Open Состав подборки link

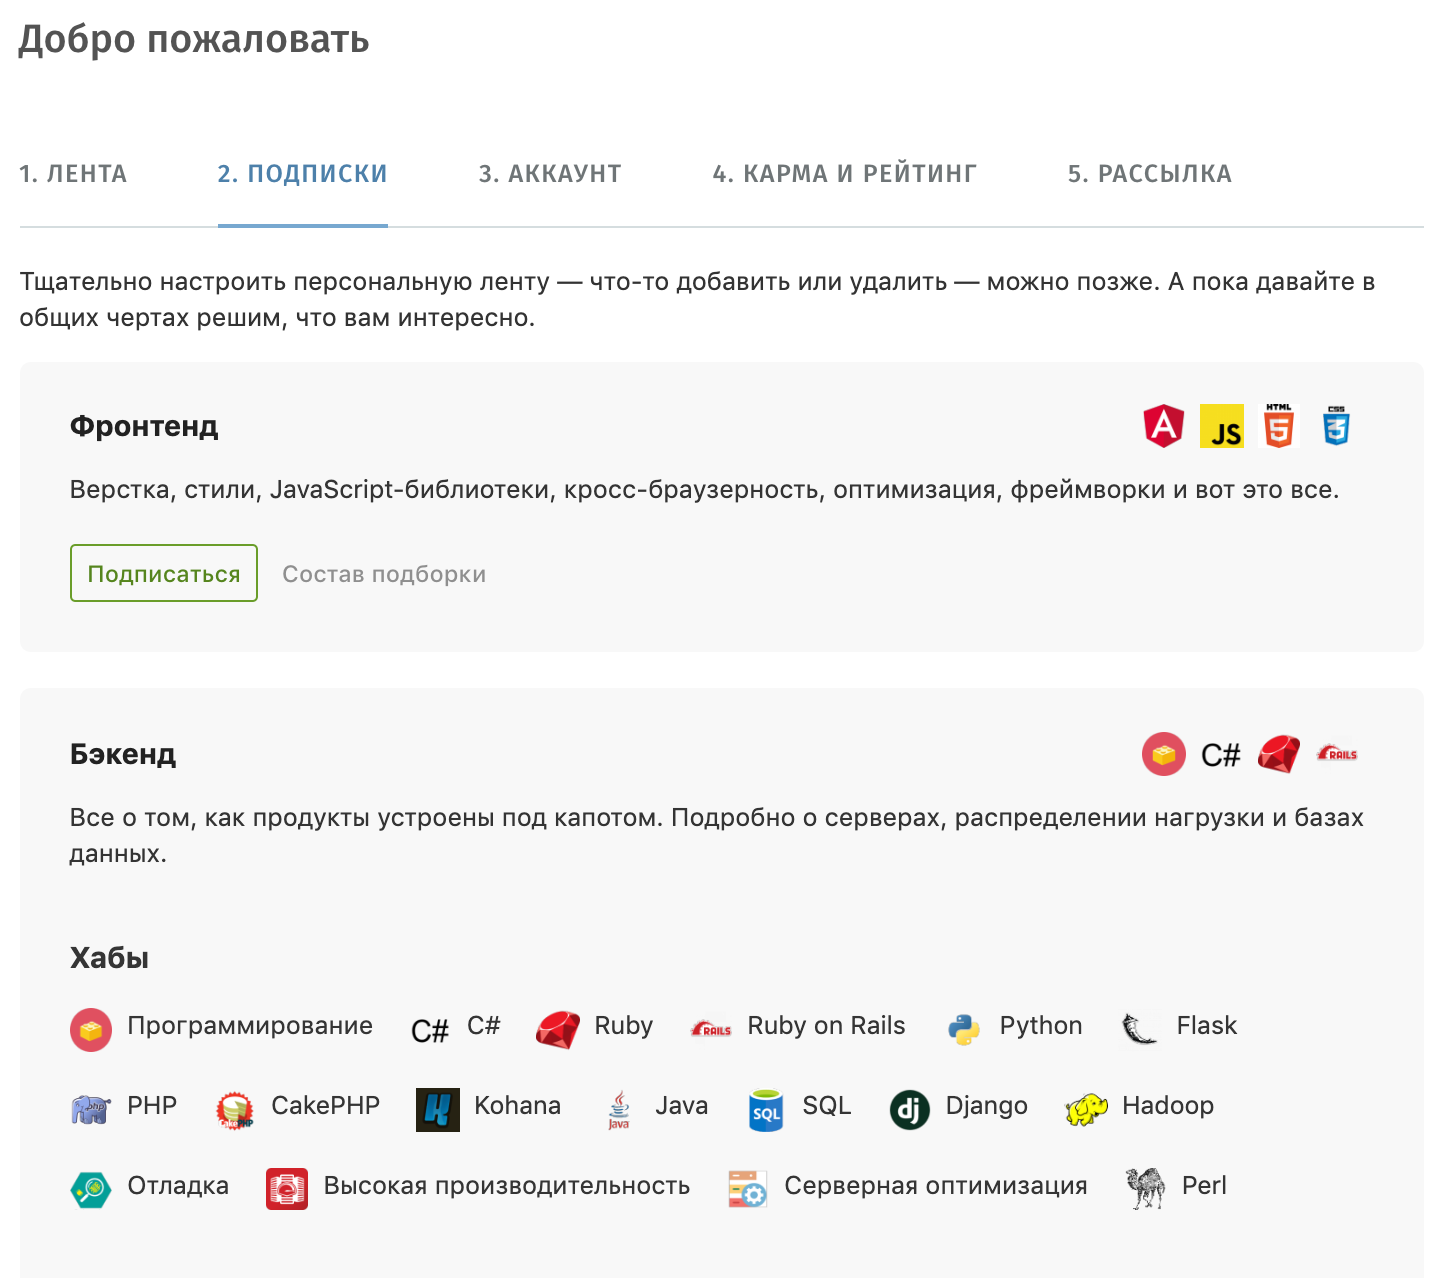tap(384, 573)
